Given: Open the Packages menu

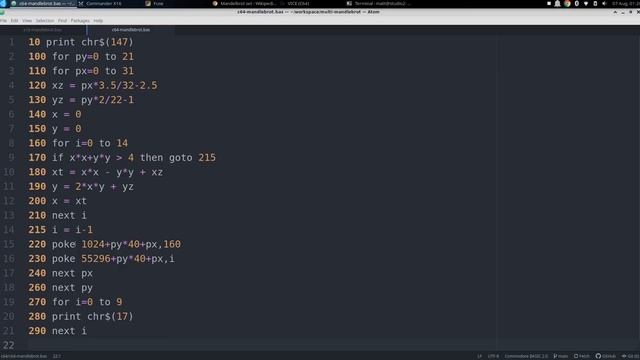Looking at the screenshot, I should pos(80,20).
